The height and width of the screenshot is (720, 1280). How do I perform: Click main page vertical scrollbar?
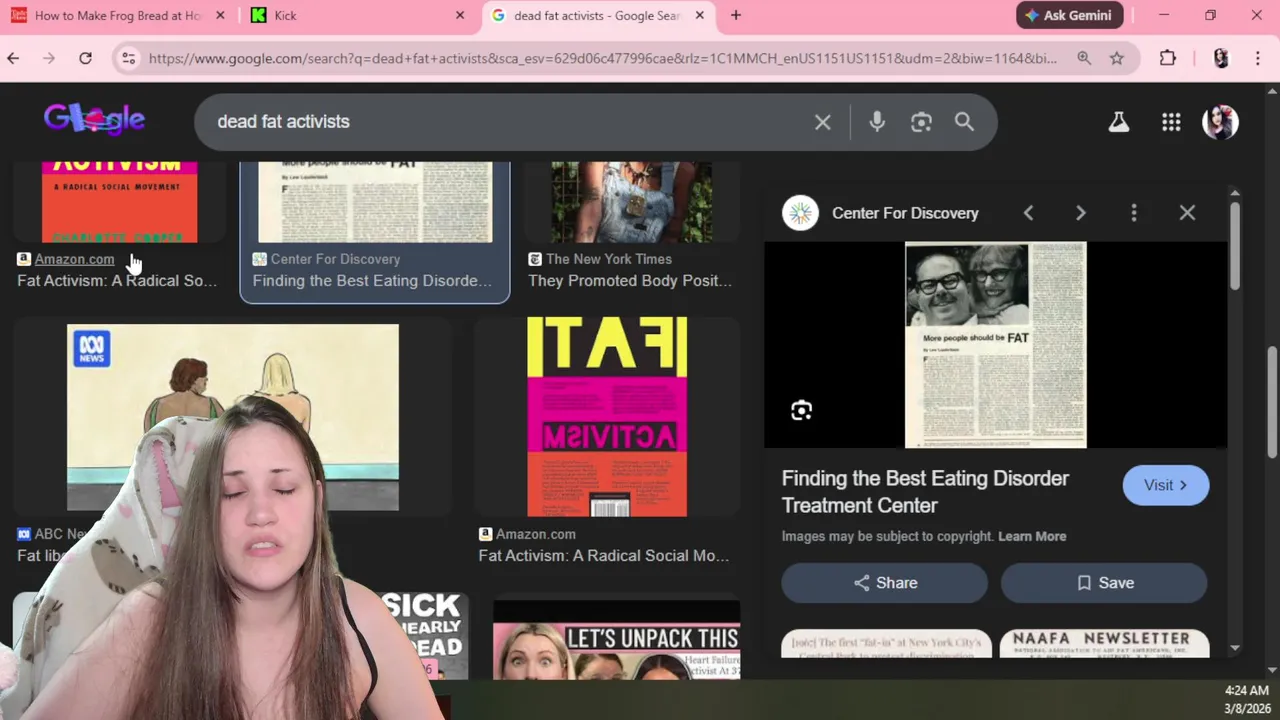[x=1272, y=400]
